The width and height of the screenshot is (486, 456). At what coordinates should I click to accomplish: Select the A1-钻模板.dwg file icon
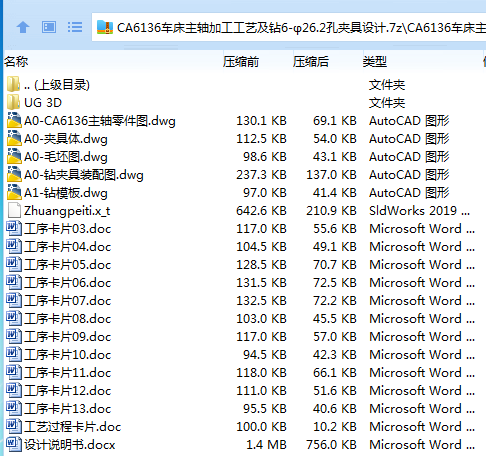14,192
